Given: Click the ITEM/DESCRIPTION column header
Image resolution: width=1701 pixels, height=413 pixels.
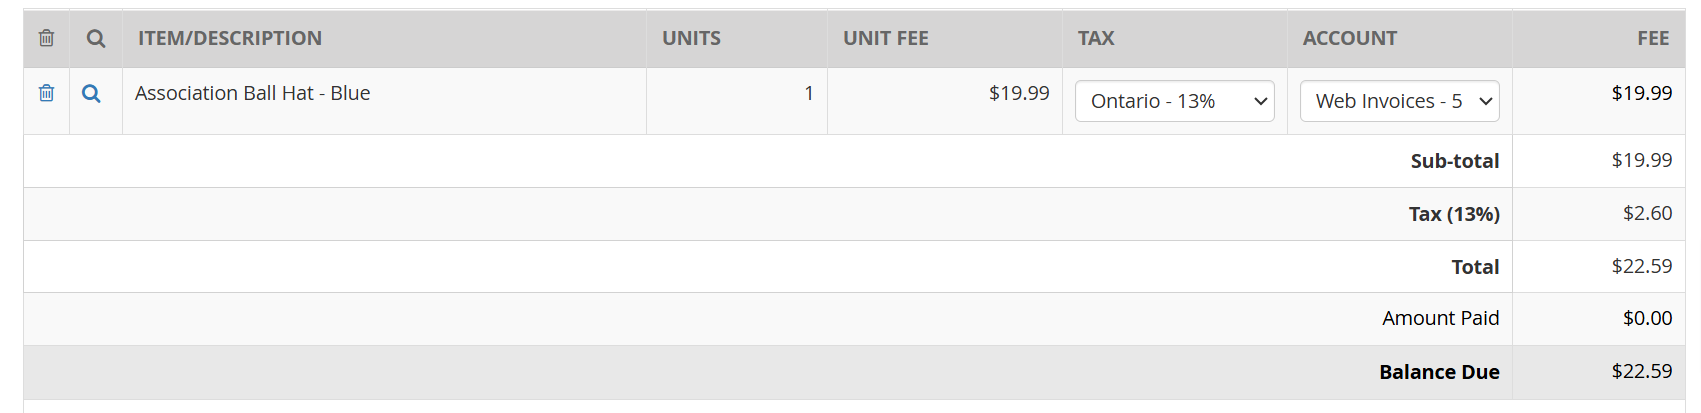Looking at the screenshot, I should [230, 38].
